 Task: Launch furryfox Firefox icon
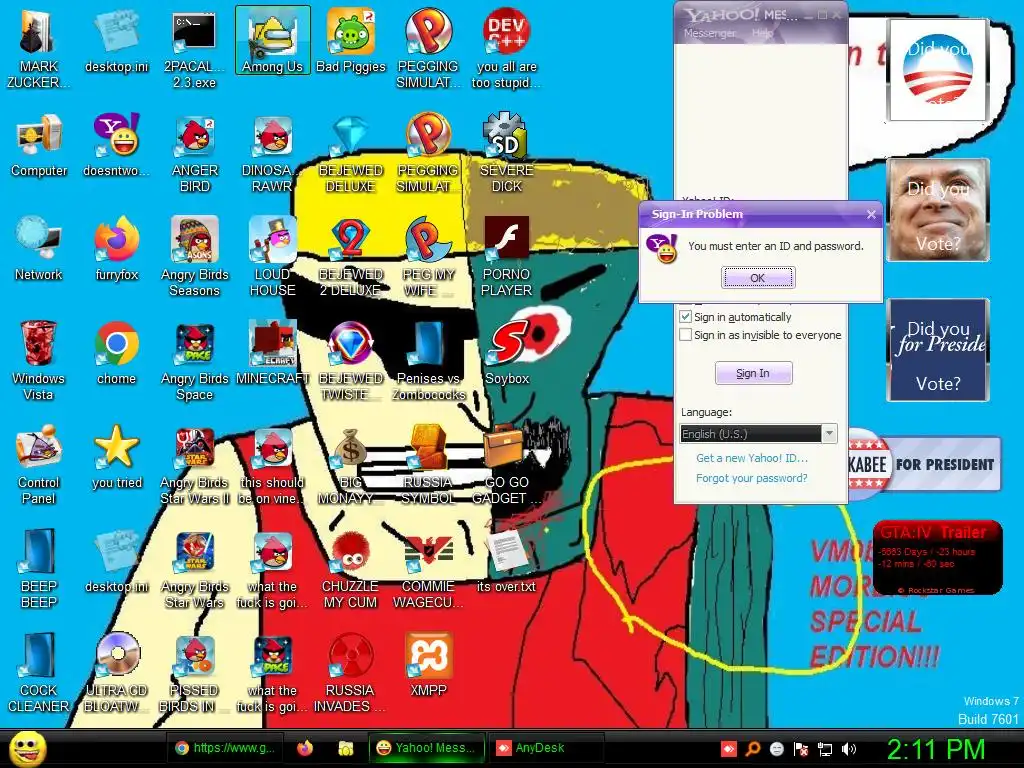[116, 249]
